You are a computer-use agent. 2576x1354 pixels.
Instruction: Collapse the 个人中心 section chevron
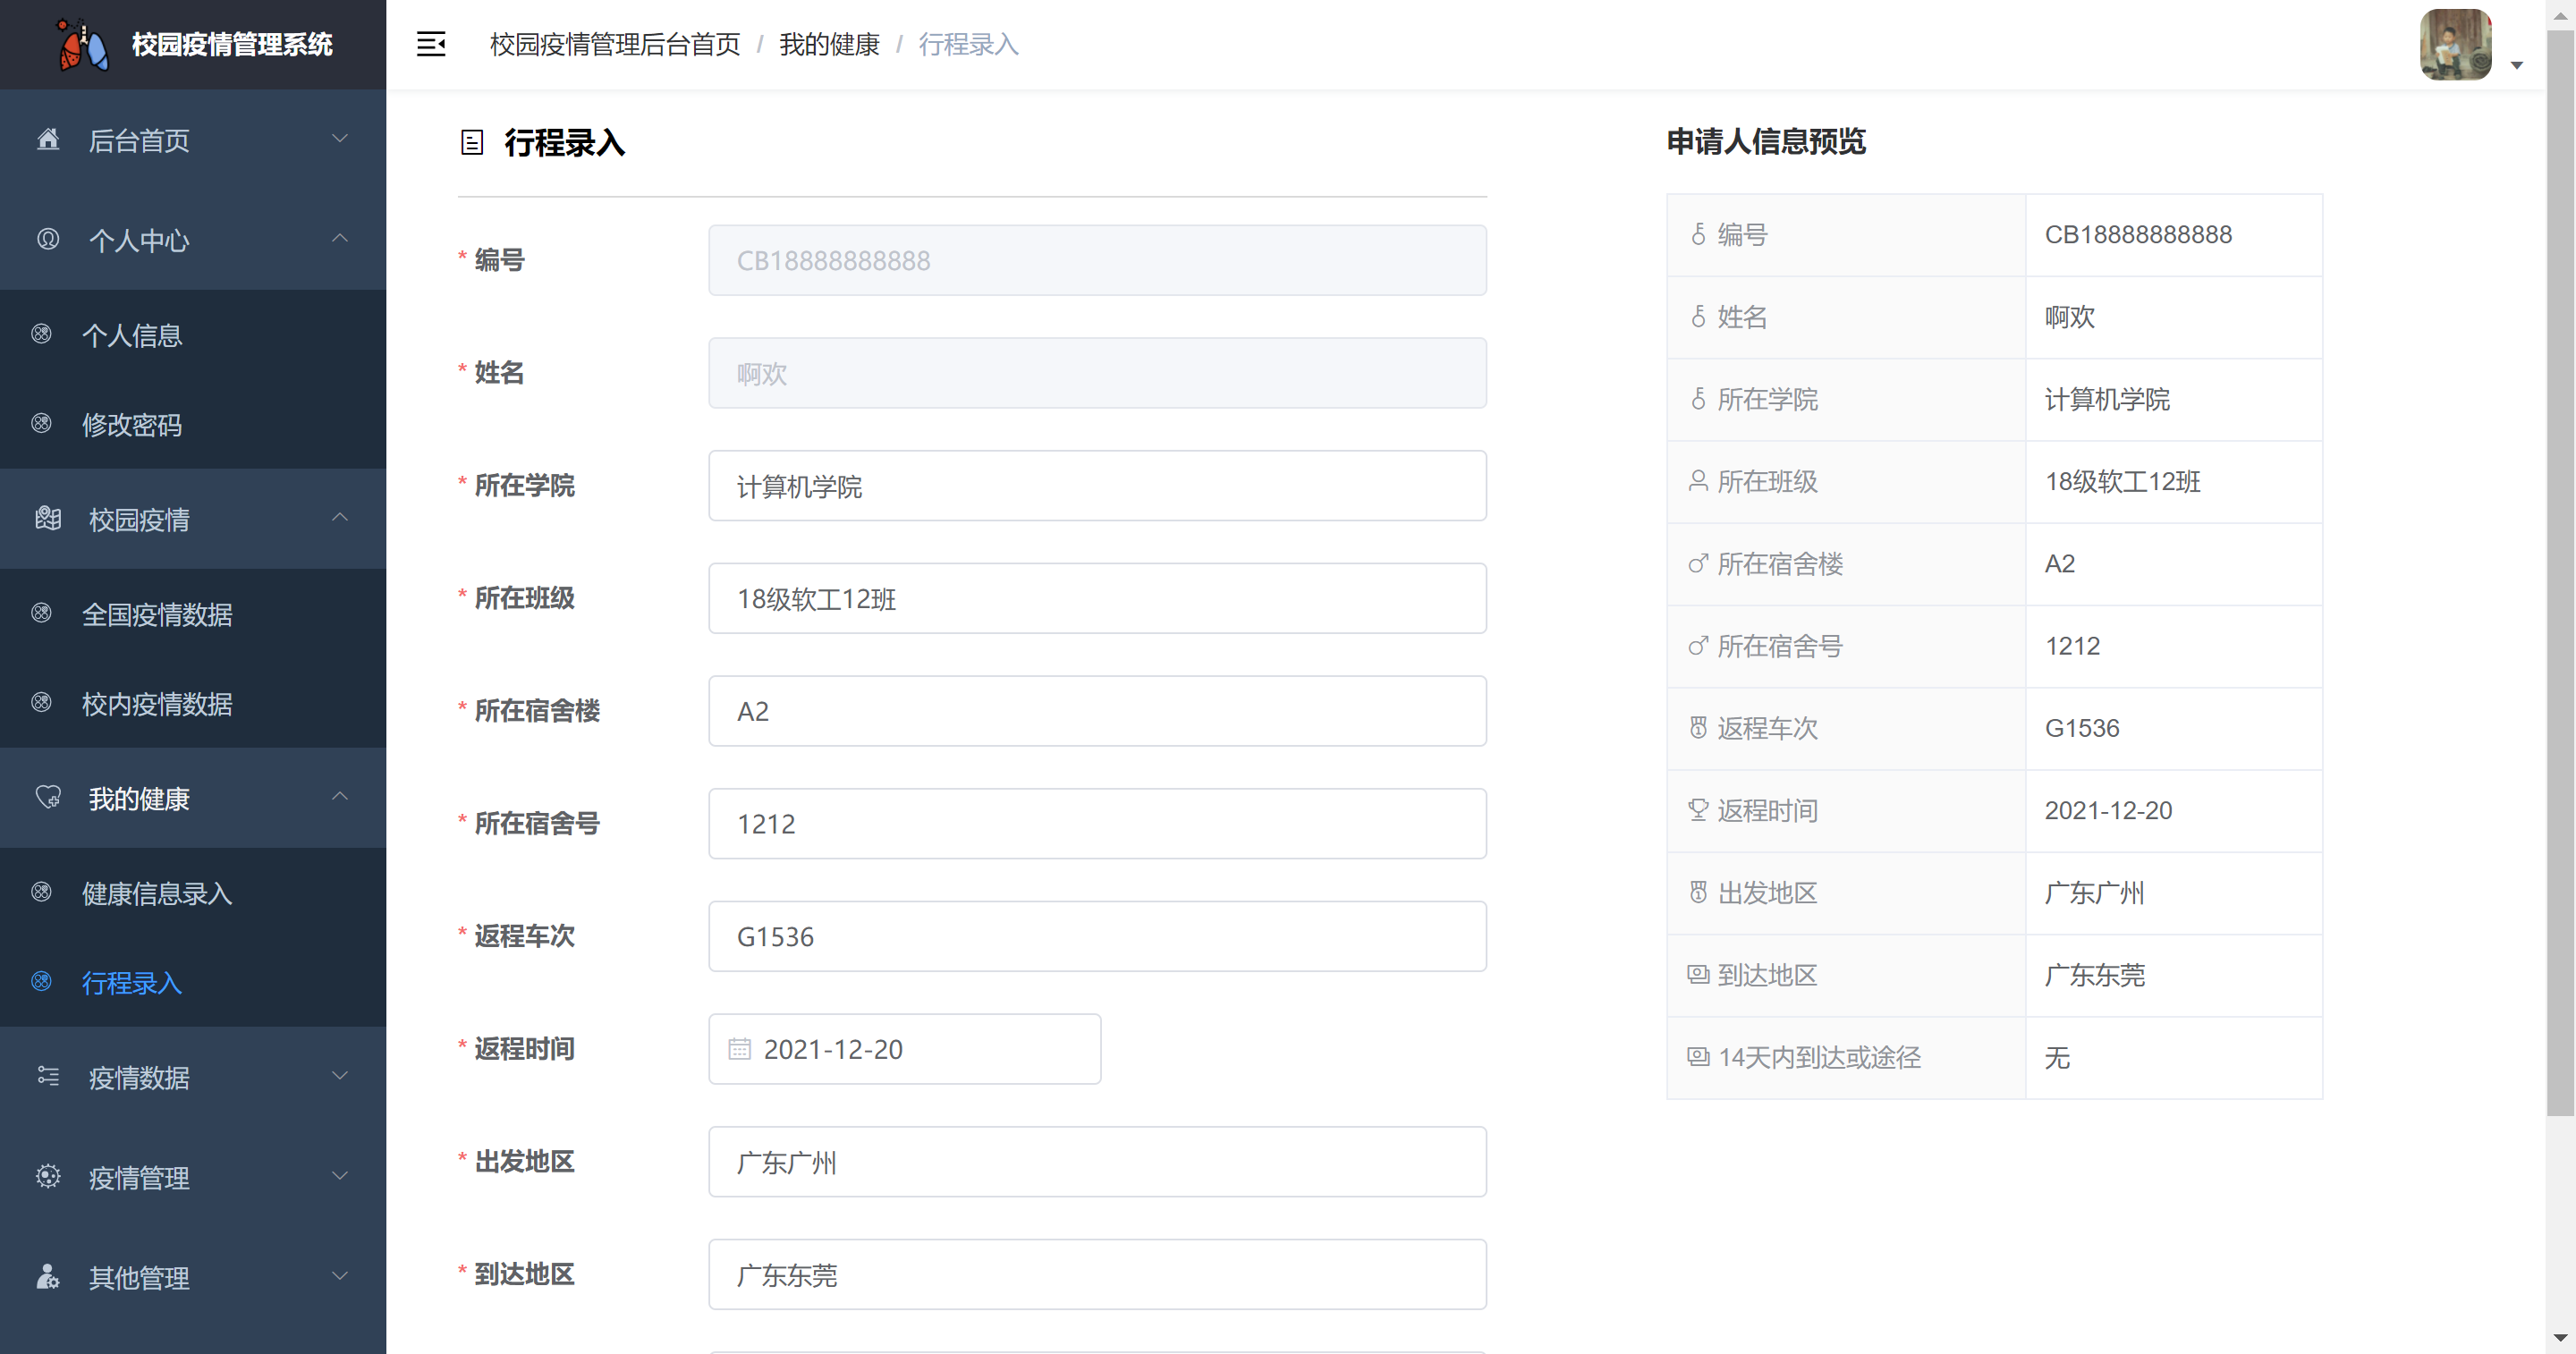340,238
